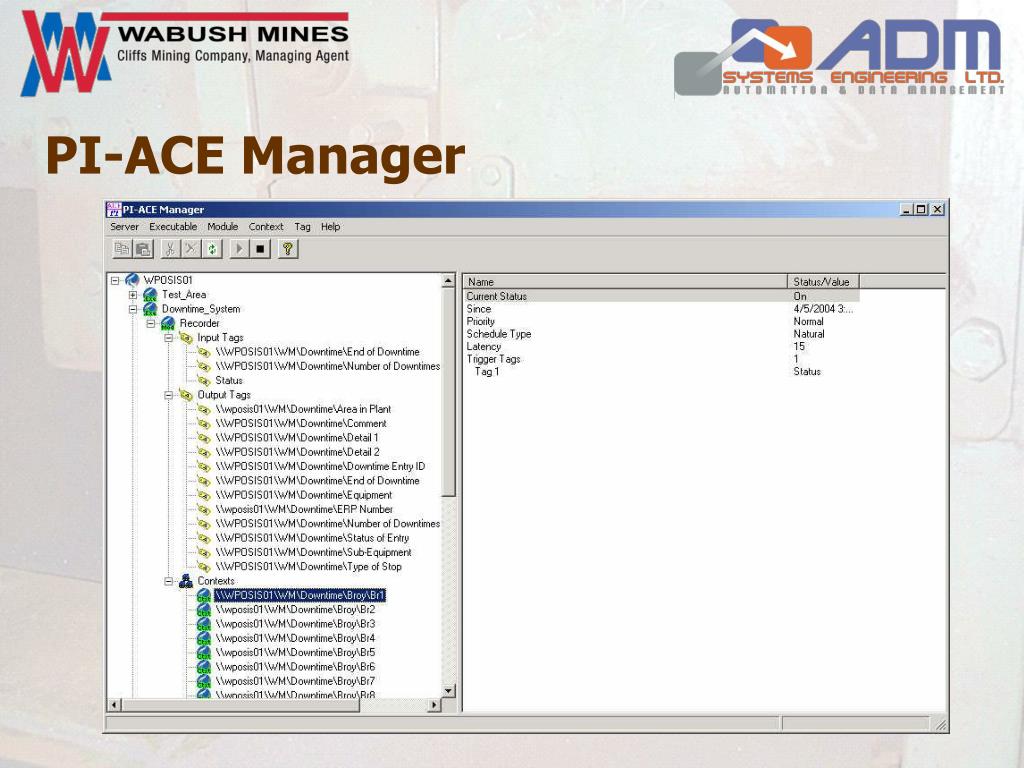Collapse the Downtime_System node
This screenshot has width=1024, height=768.
[x=133, y=310]
